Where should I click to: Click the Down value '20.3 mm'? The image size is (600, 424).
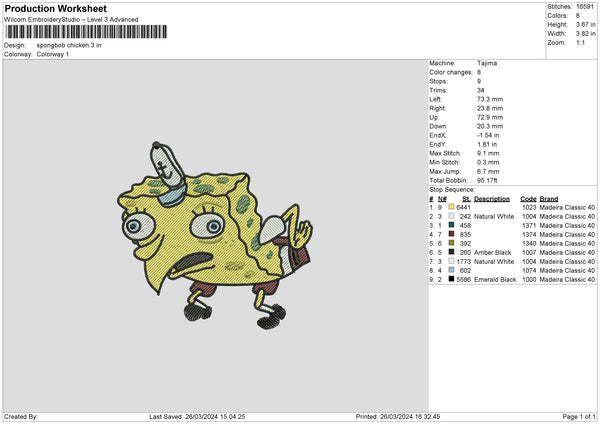[490, 126]
